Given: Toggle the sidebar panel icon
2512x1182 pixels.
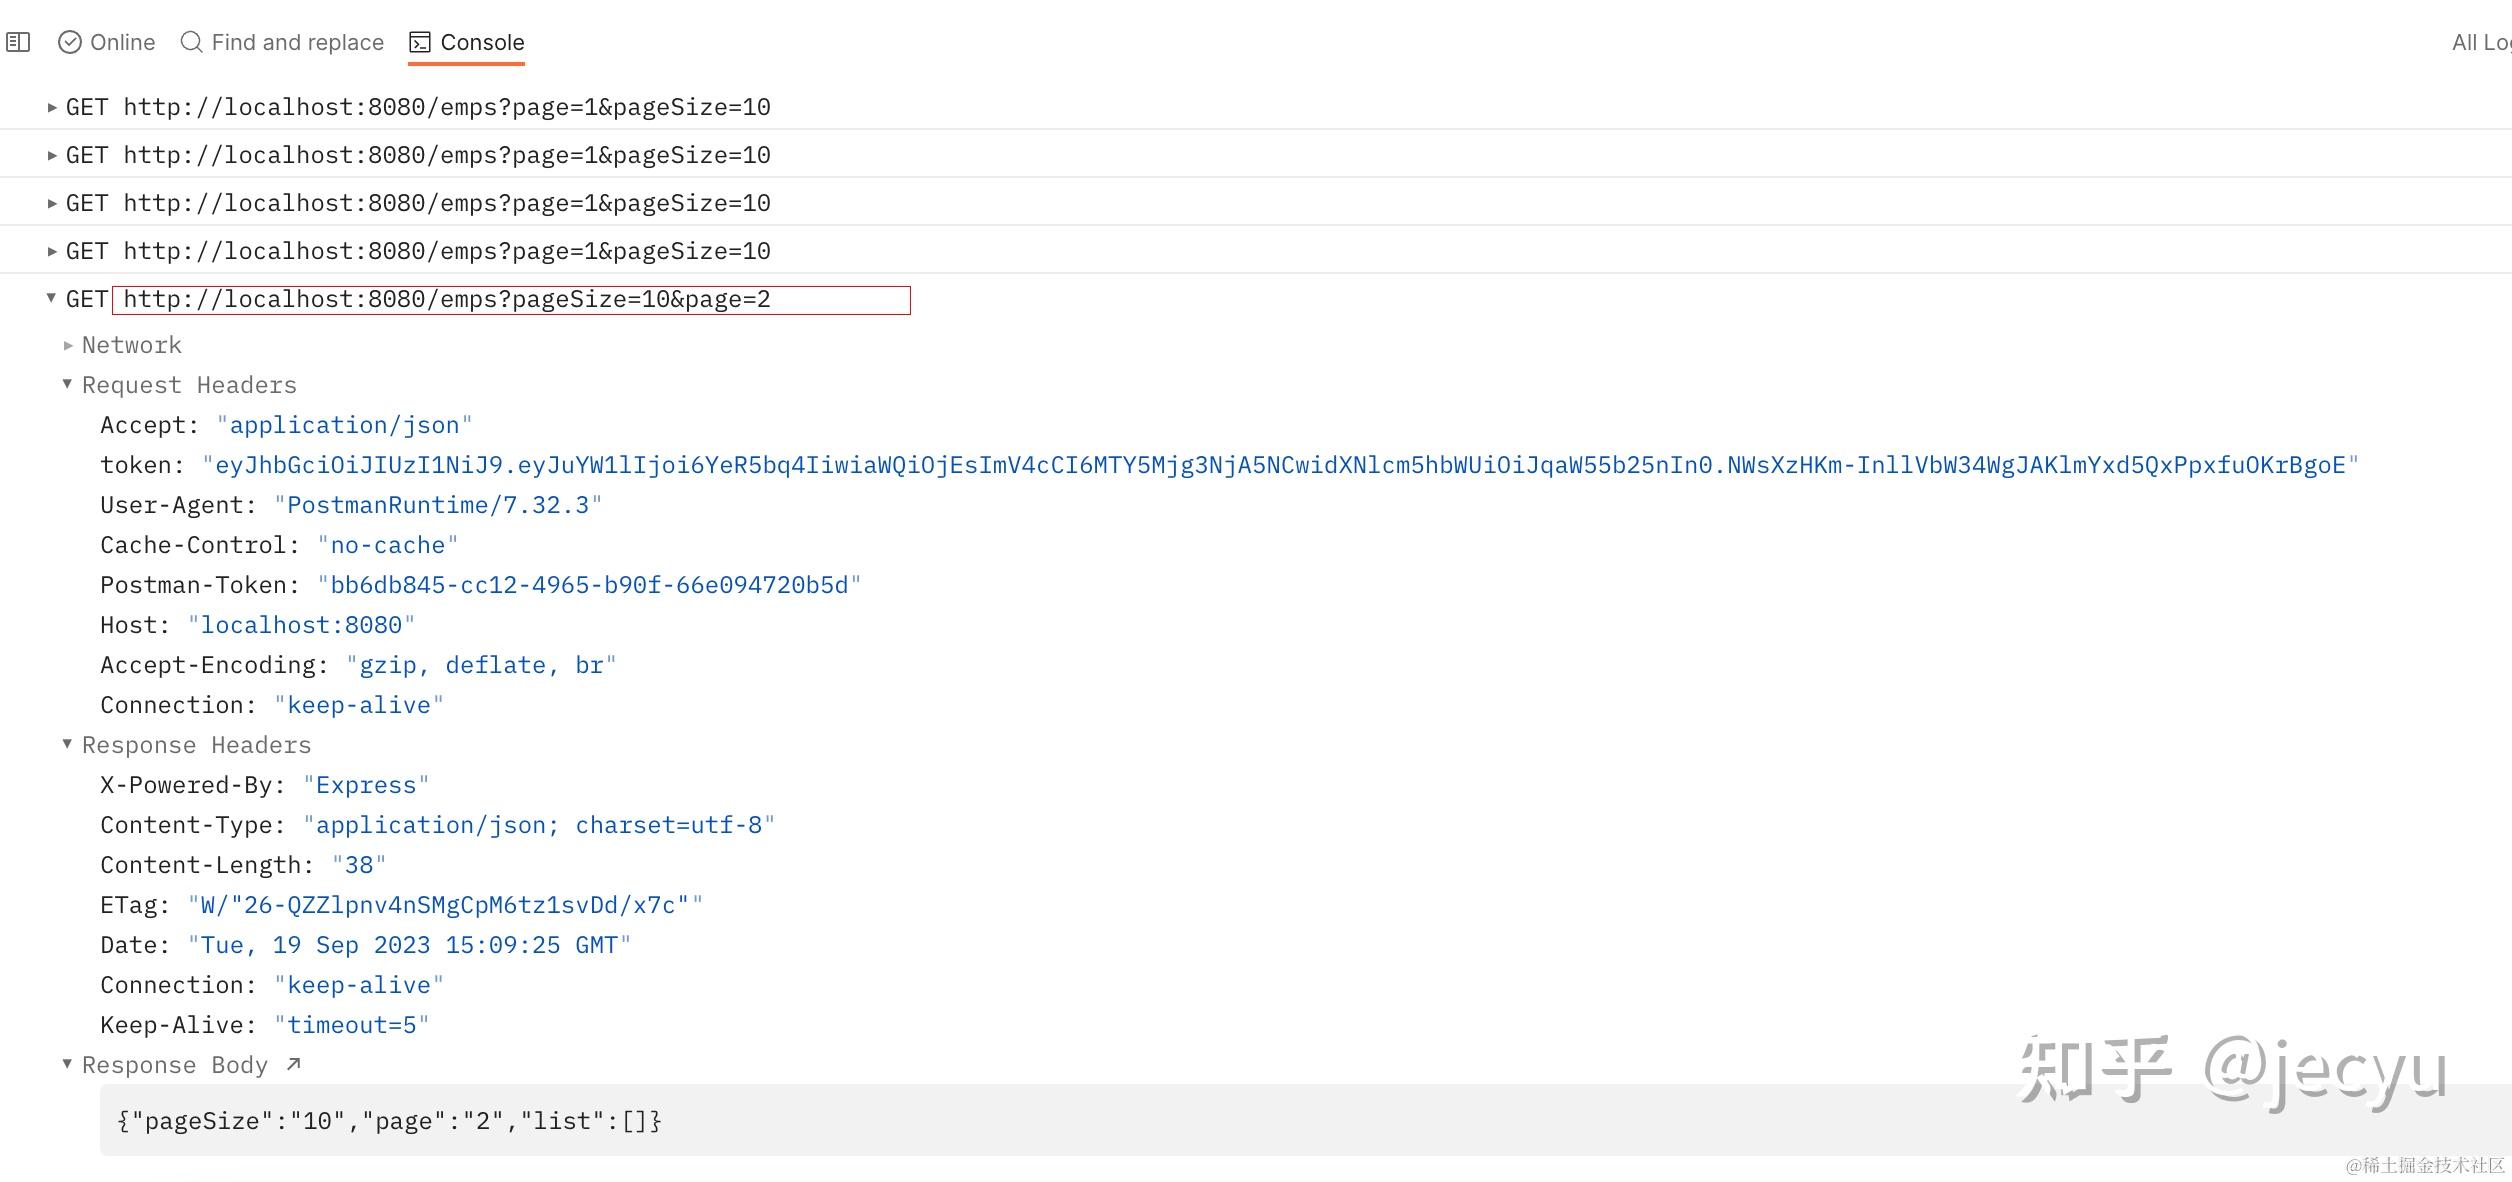Looking at the screenshot, I should click(18, 42).
